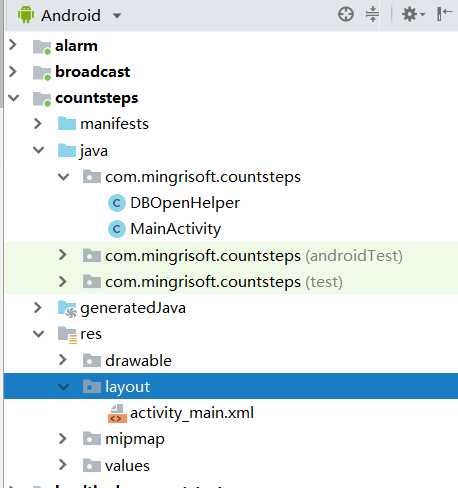Click the values folder icon
This screenshot has width=458, height=488.
(92, 465)
